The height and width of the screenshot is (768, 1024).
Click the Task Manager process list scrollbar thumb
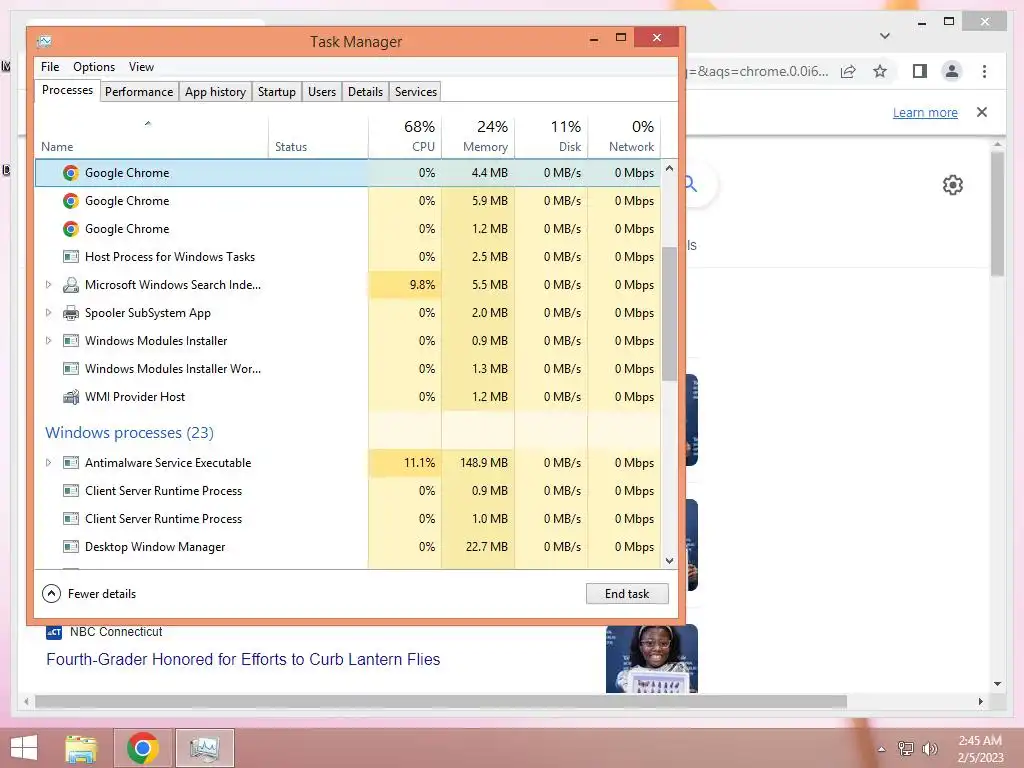669,313
